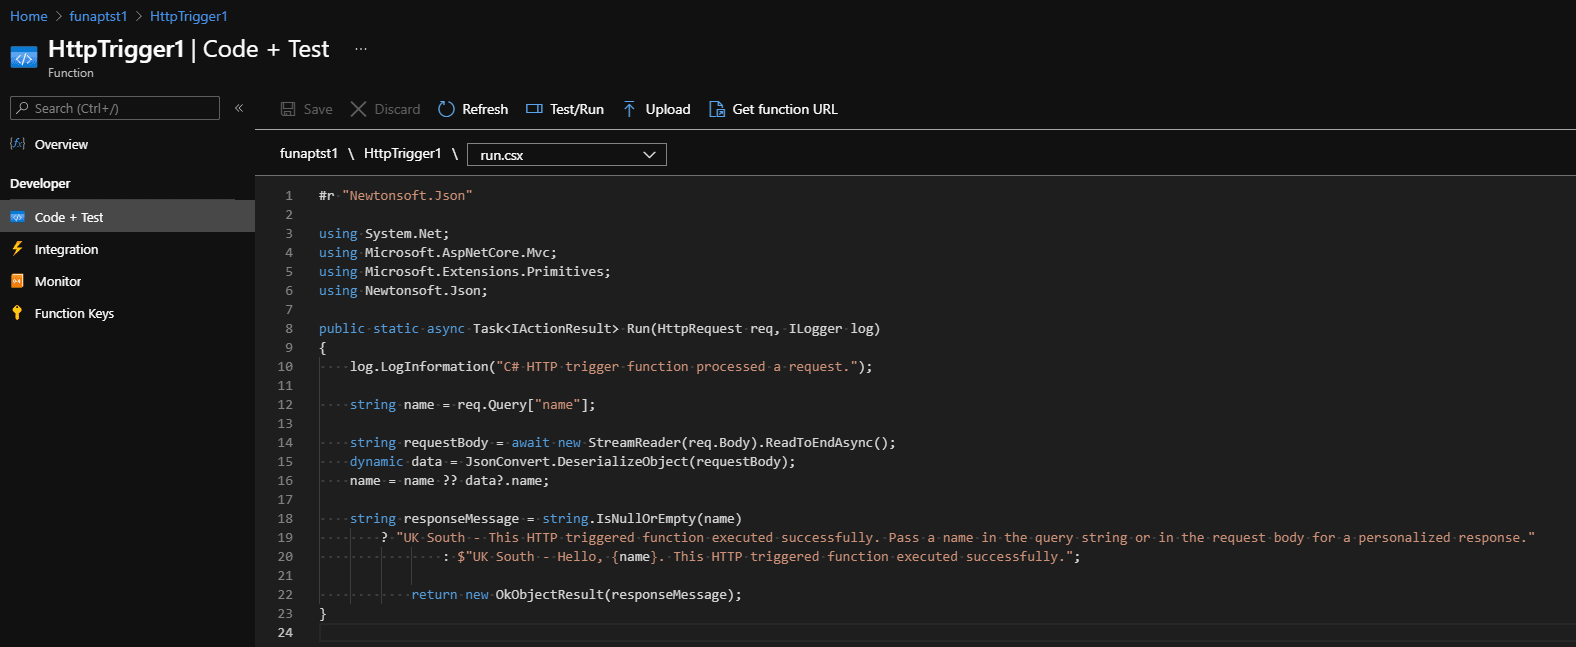Click Get function URL
The width and height of the screenshot is (1576, 647).
pyautogui.click(x=773, y=109)
